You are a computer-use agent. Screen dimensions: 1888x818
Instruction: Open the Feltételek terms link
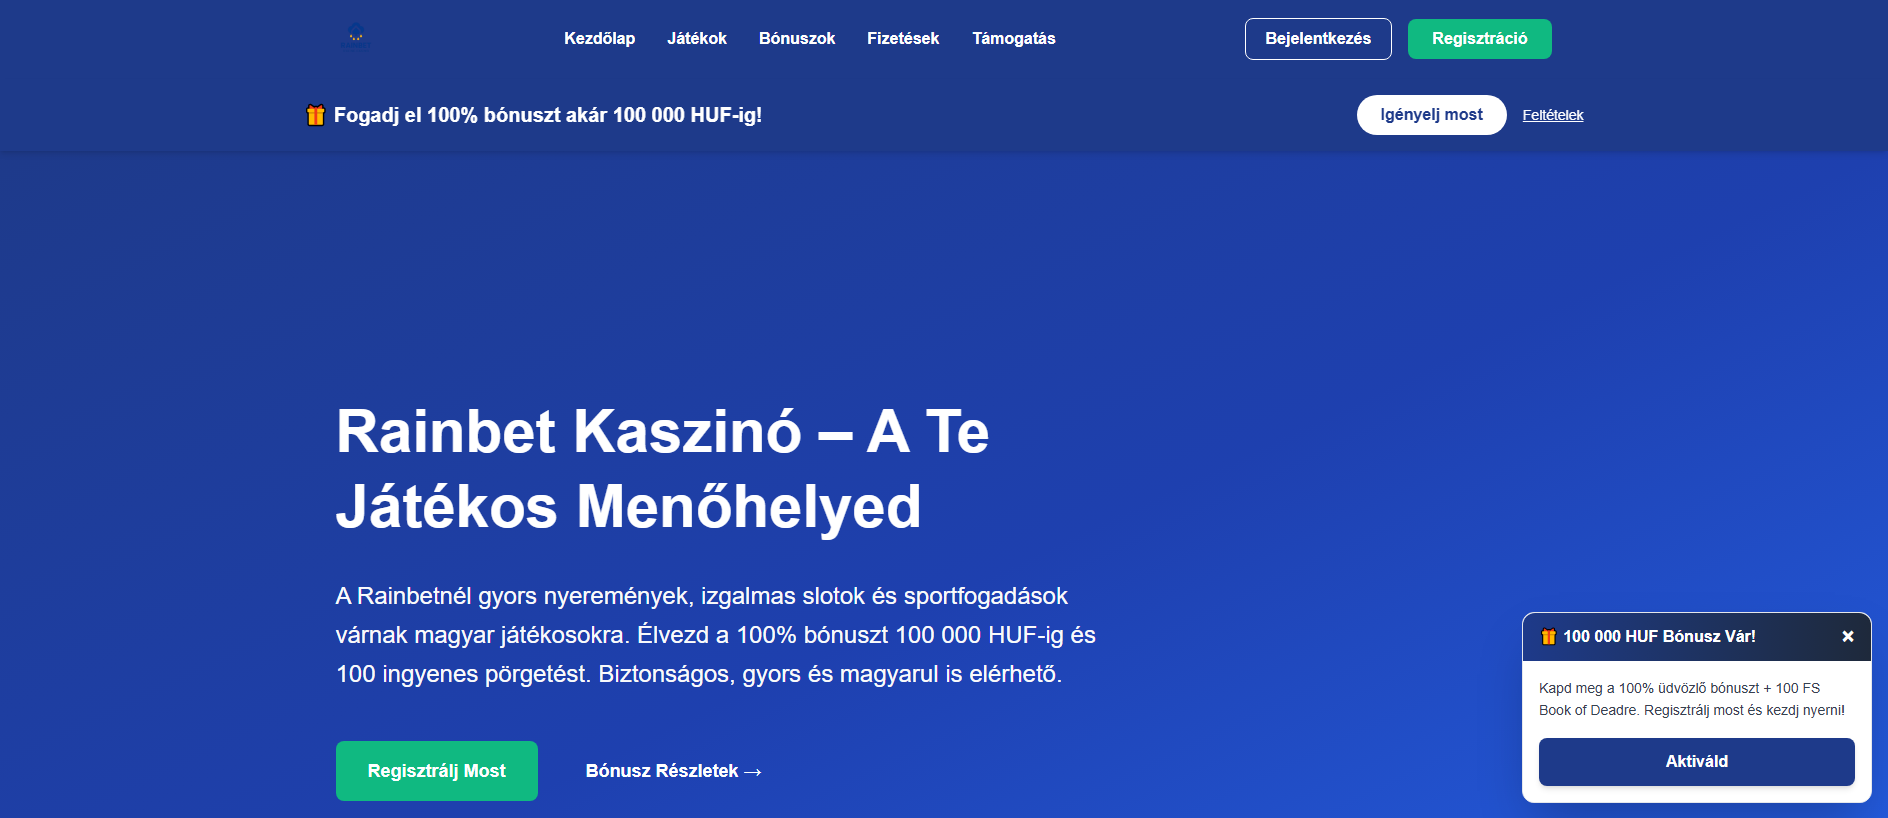point(1553,115)
